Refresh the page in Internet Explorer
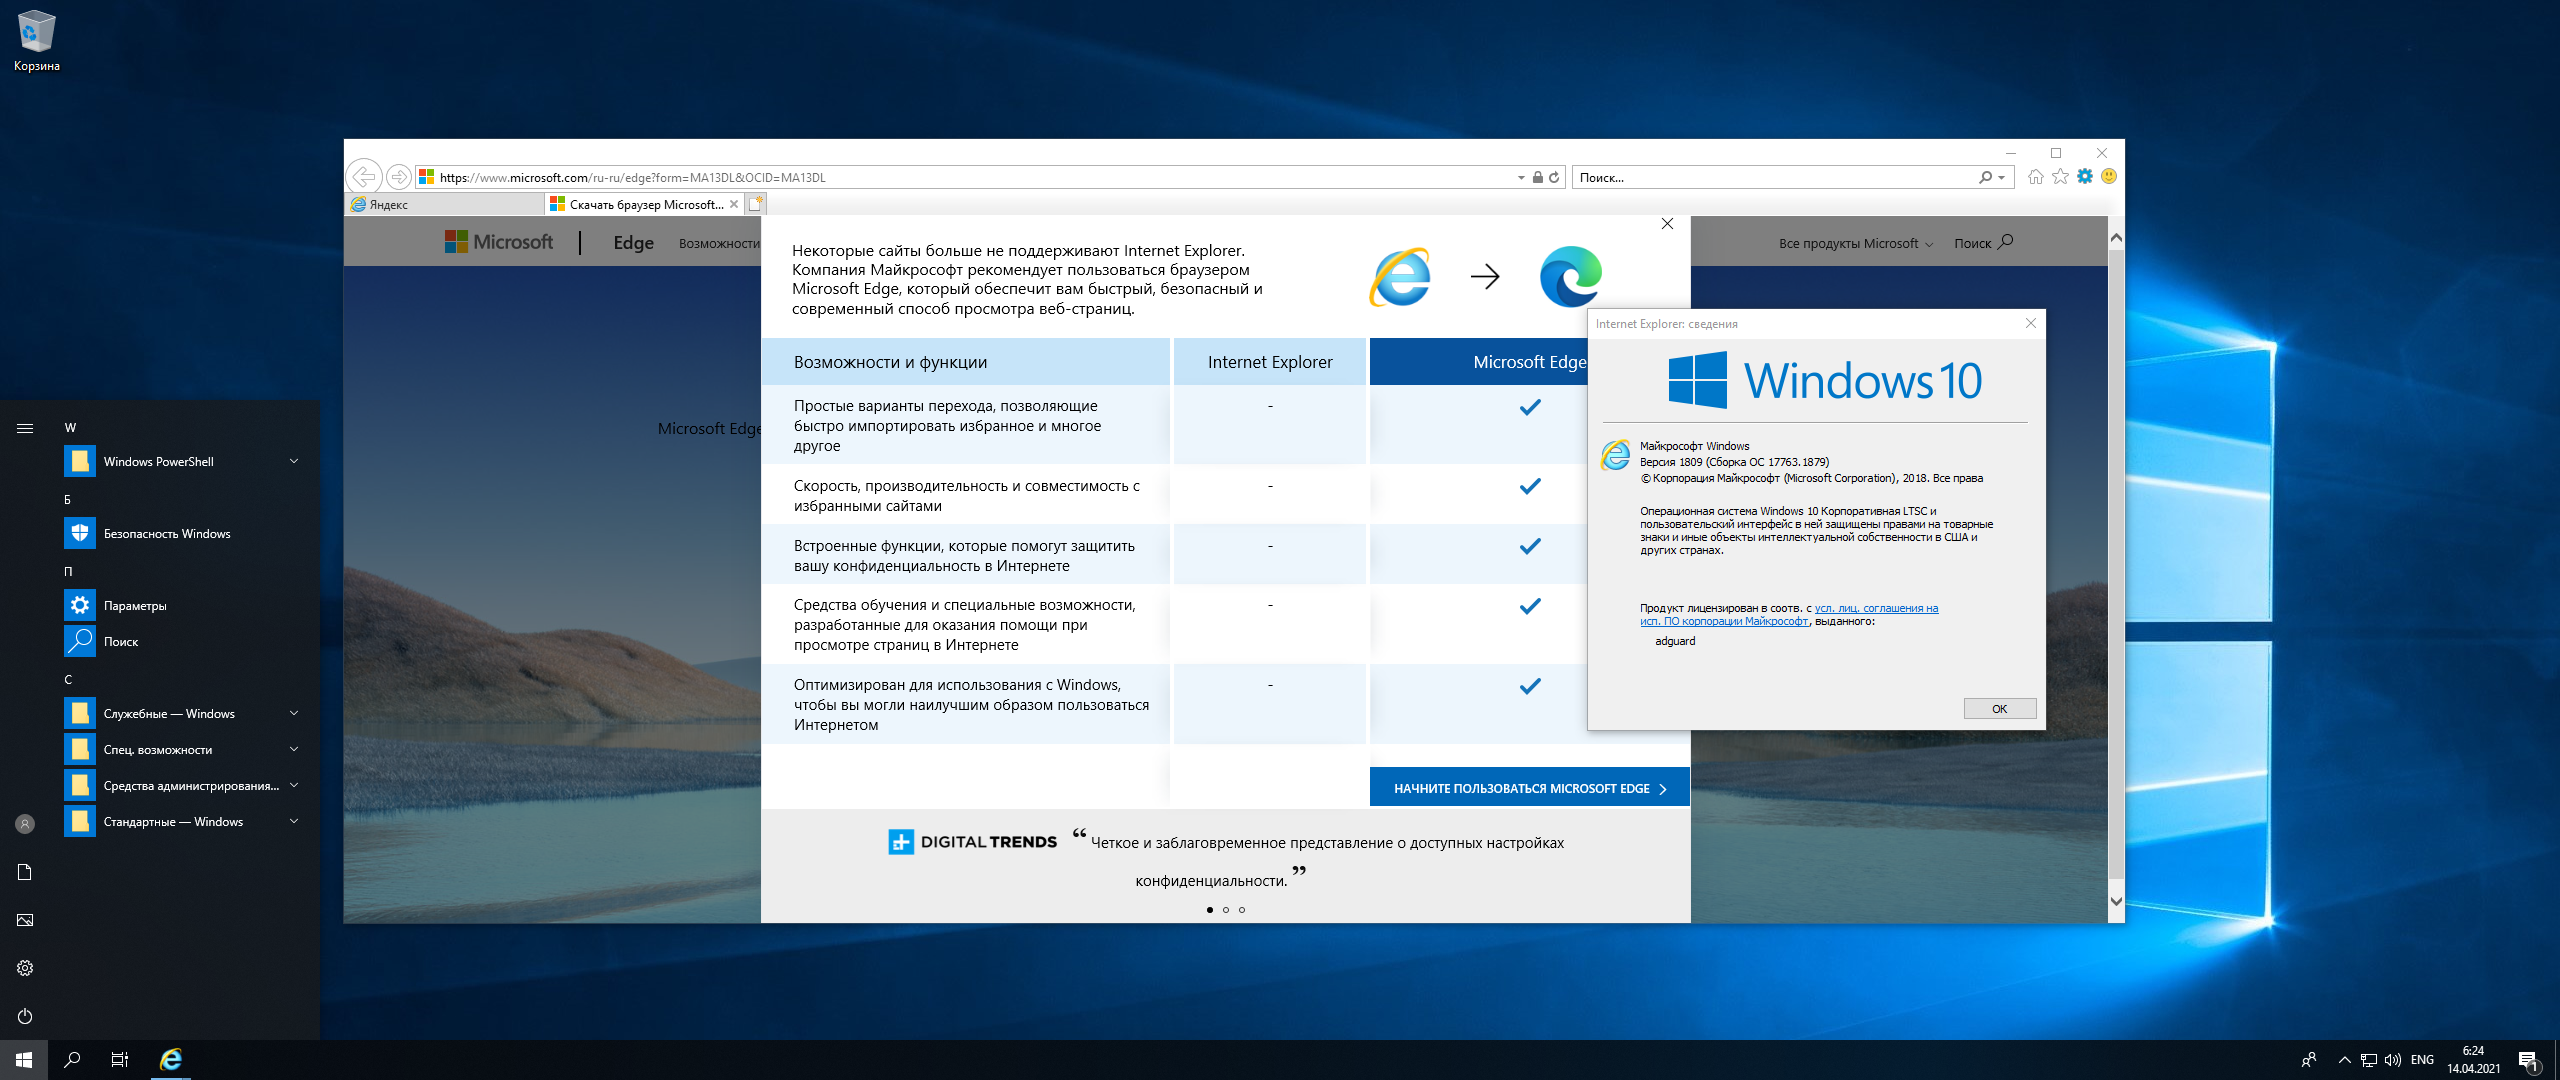The width and height of the screenshot is (2560, 1080). click(x=1554, y=177)
